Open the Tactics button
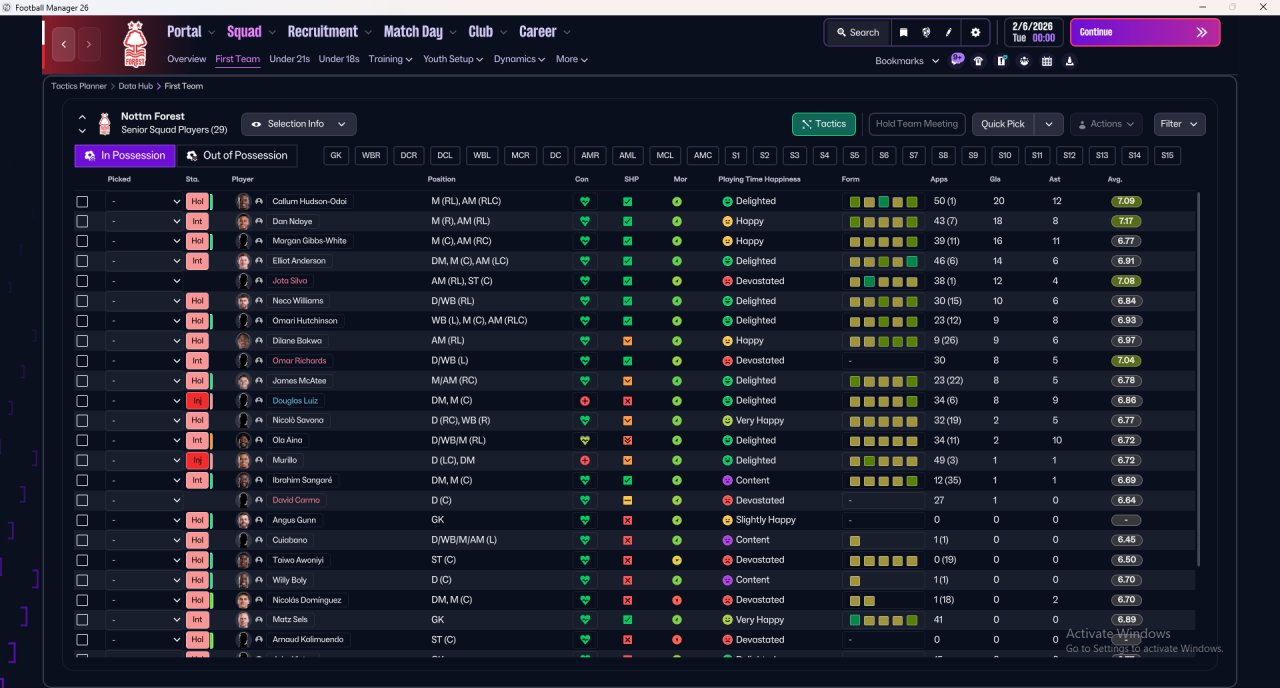1280x688 pixels. tap(824, 124)
